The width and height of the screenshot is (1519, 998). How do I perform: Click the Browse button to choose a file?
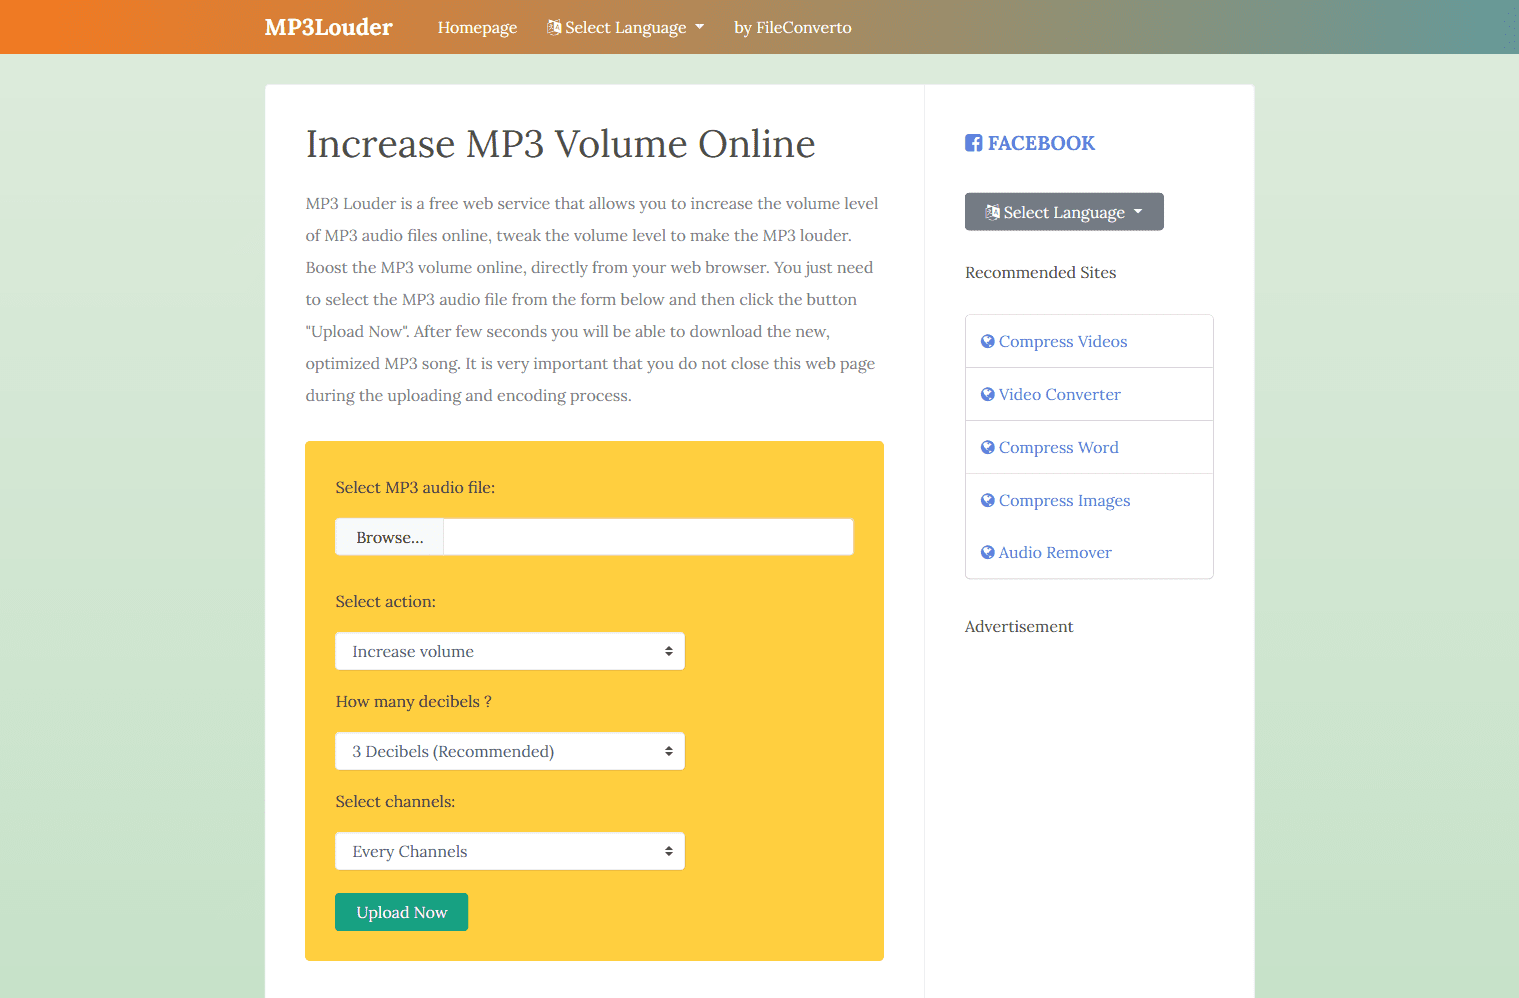[x=389, y=537]
